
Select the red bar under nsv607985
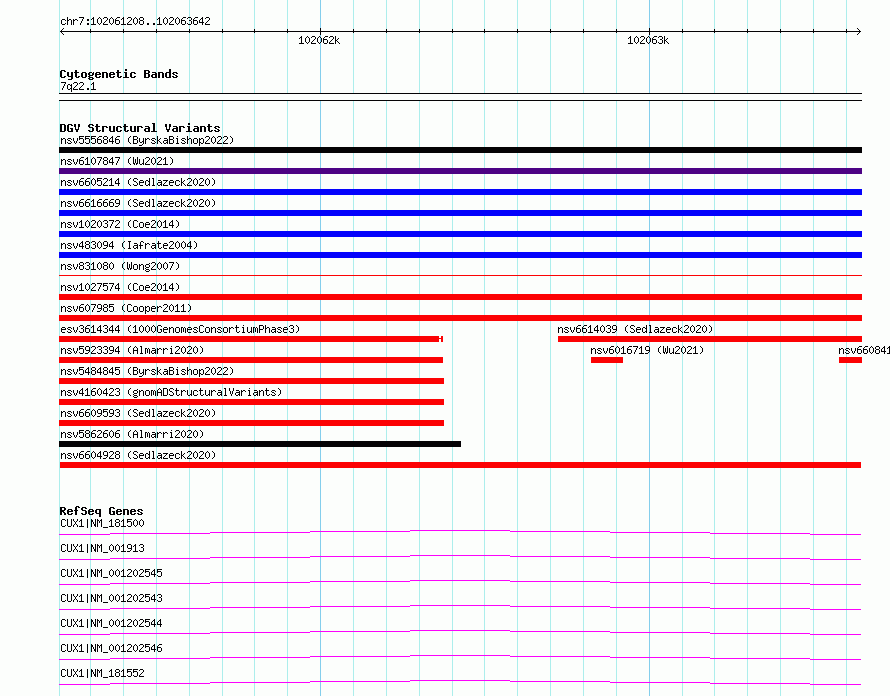pyautogui.click(x=460, y=318)
